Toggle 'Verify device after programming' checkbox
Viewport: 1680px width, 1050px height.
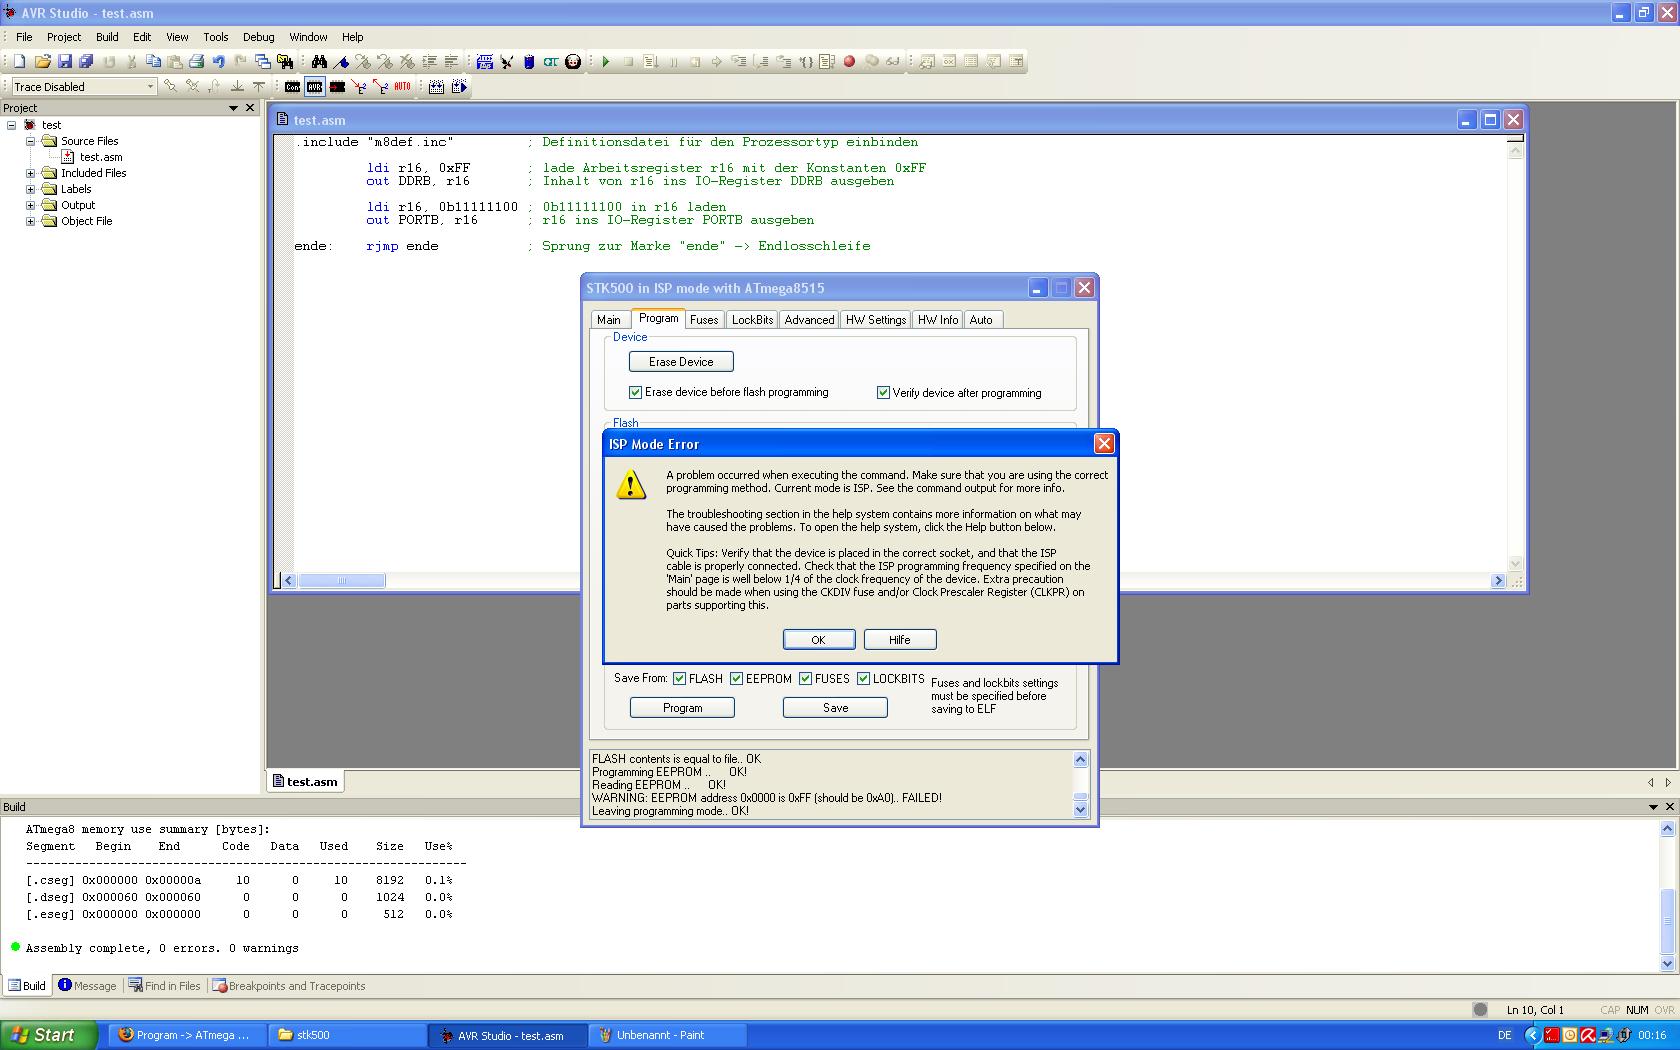coord(883,393)
